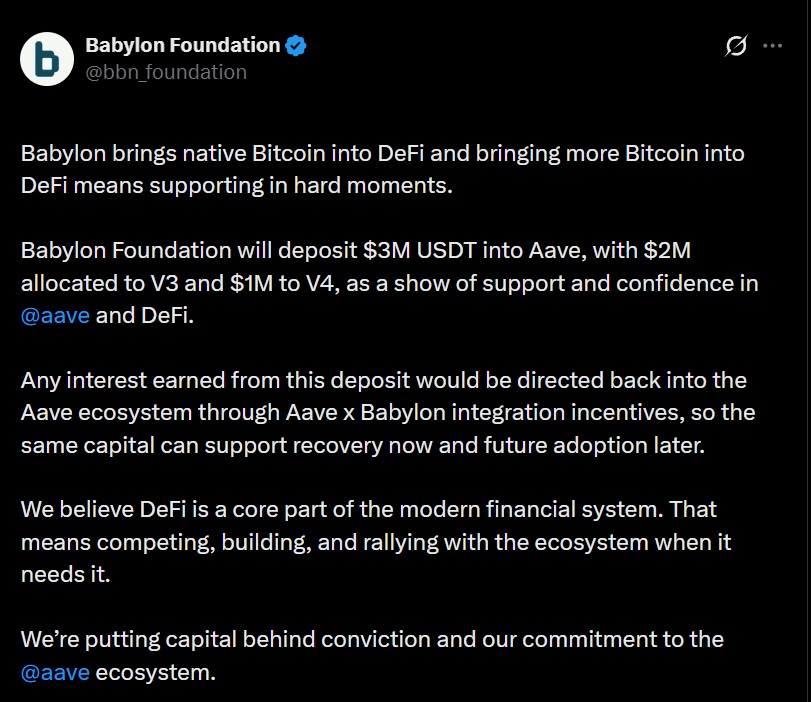
Task: Follow the @aave mention before 'ecosystem.'
Action: (x=55, y=671)
